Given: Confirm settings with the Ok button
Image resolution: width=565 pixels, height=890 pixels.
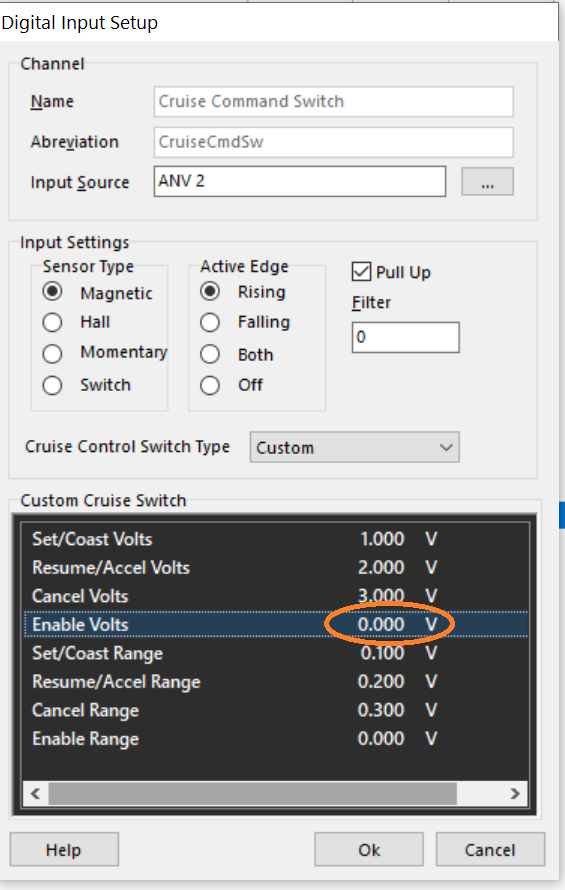Looking at the screenshot, I should (369, 850).
